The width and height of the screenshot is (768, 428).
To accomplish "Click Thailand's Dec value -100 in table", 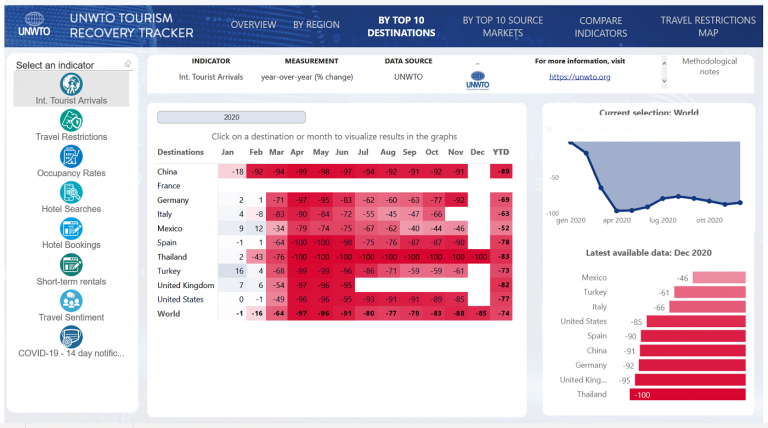I will point(479,257).
